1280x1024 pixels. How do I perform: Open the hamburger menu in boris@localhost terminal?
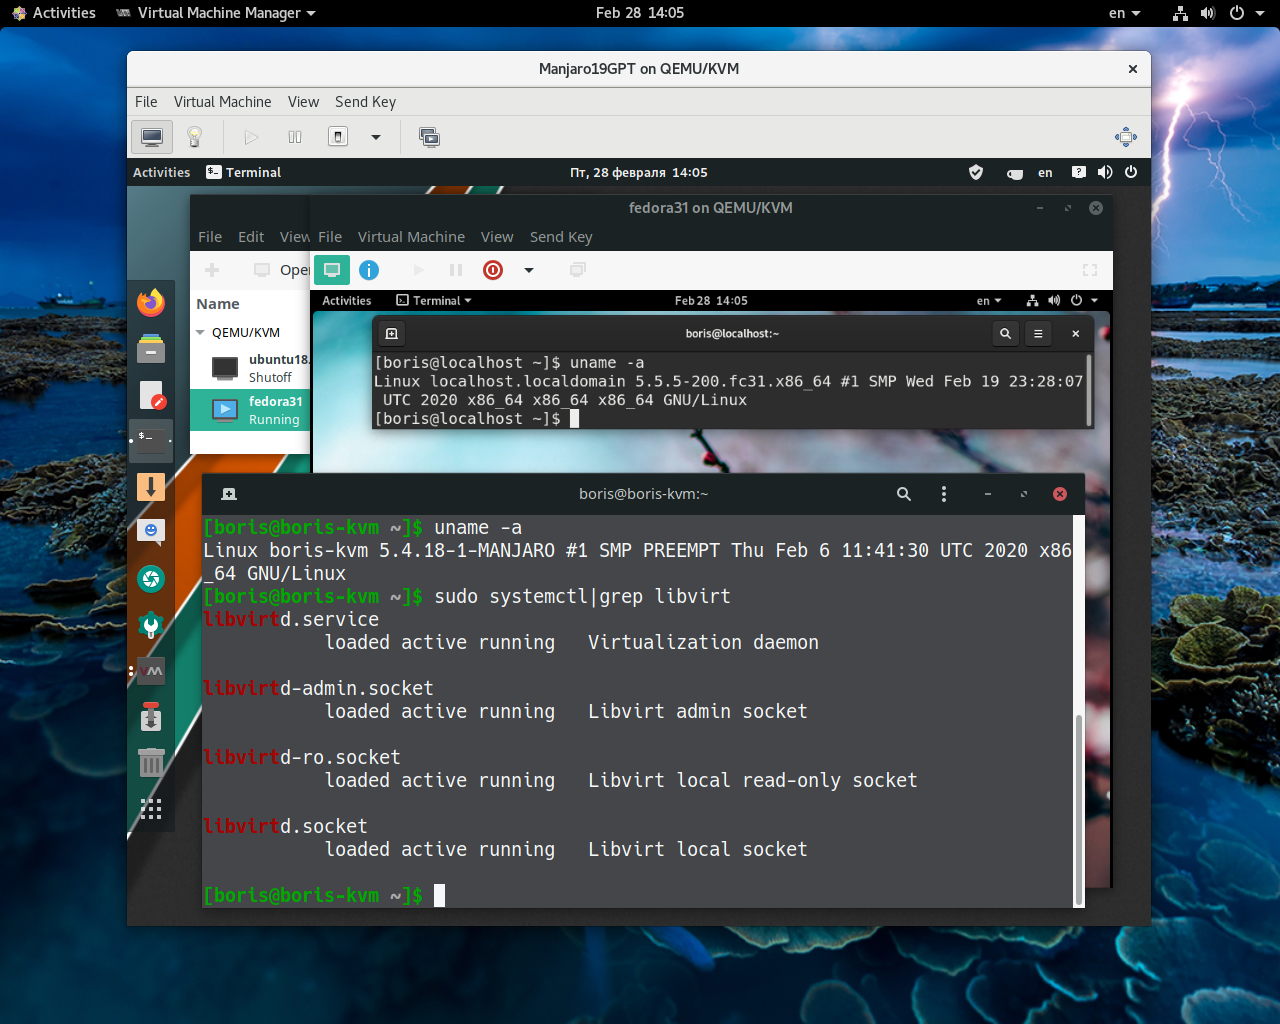pos(1038,333)
